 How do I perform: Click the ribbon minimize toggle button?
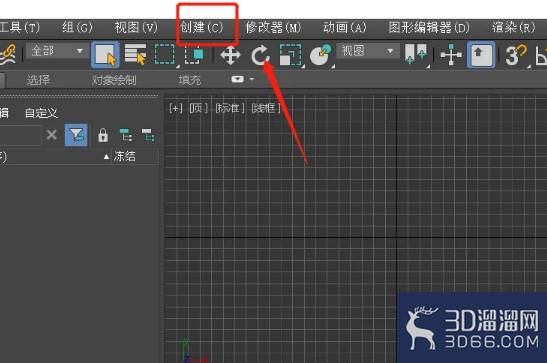click(238, 80)
